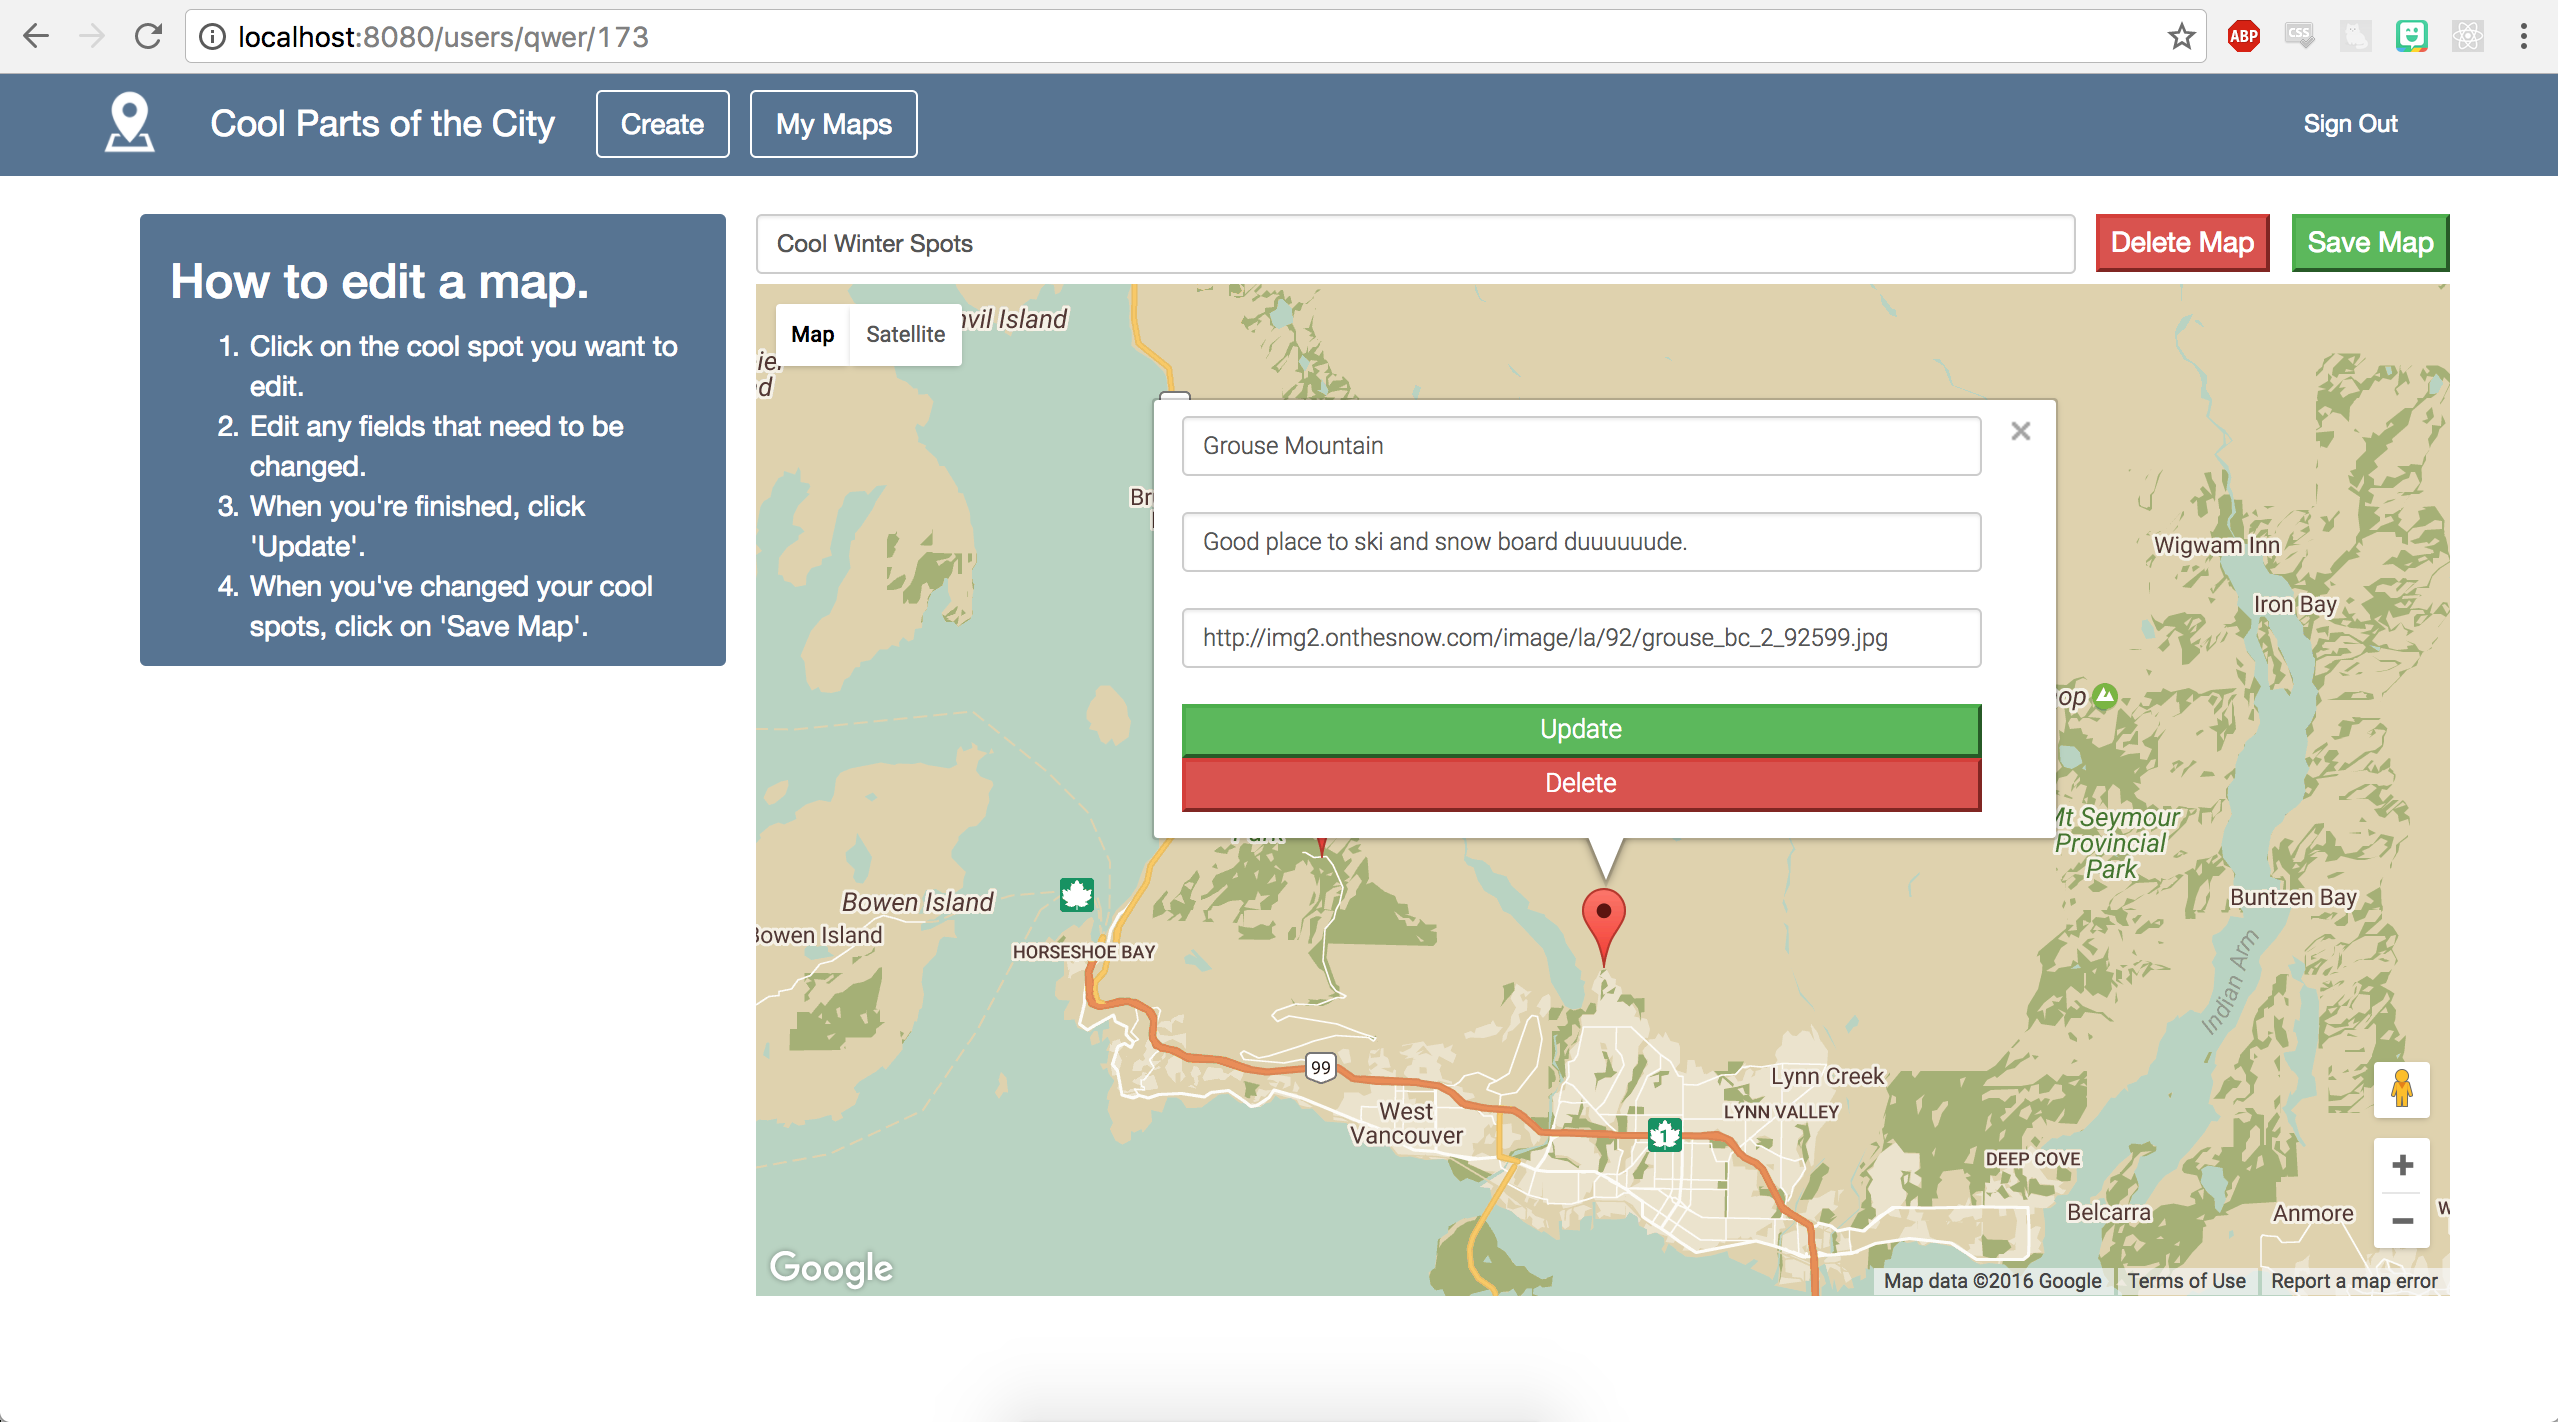Click the red Delete spot button
Screen dimensions: 2558x1422
1580,783
